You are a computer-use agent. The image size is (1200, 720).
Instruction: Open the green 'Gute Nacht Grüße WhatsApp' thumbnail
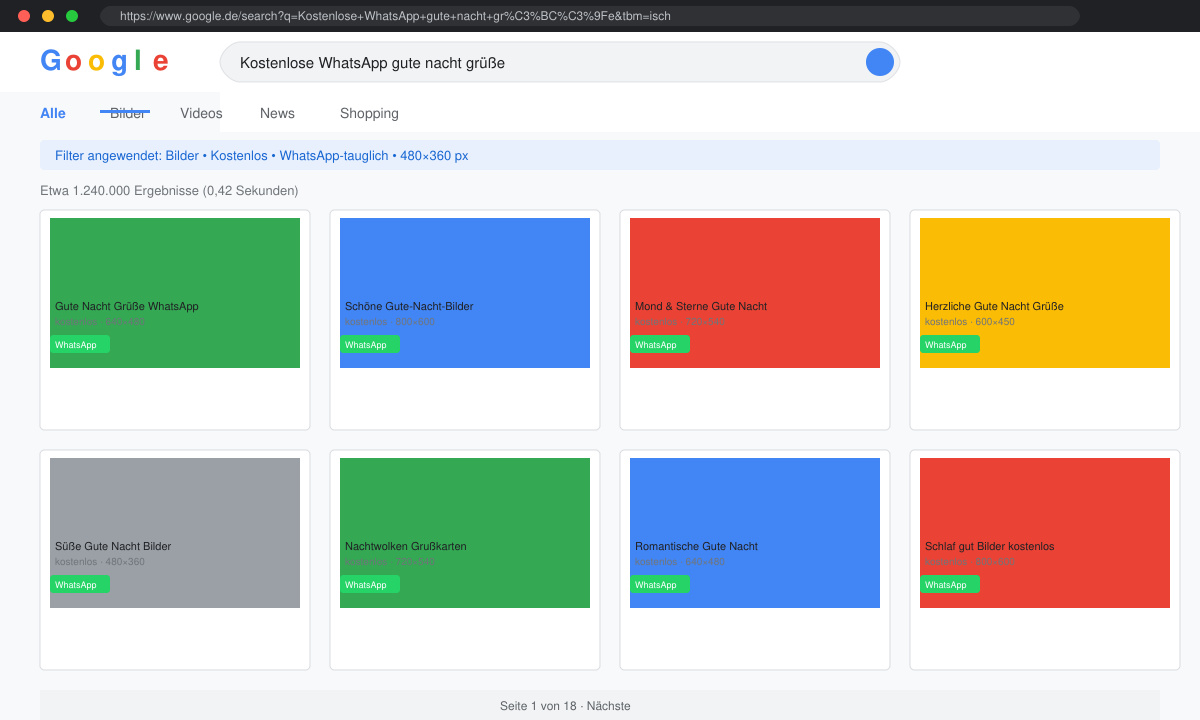pyautogui.click(x=175, y=293)
